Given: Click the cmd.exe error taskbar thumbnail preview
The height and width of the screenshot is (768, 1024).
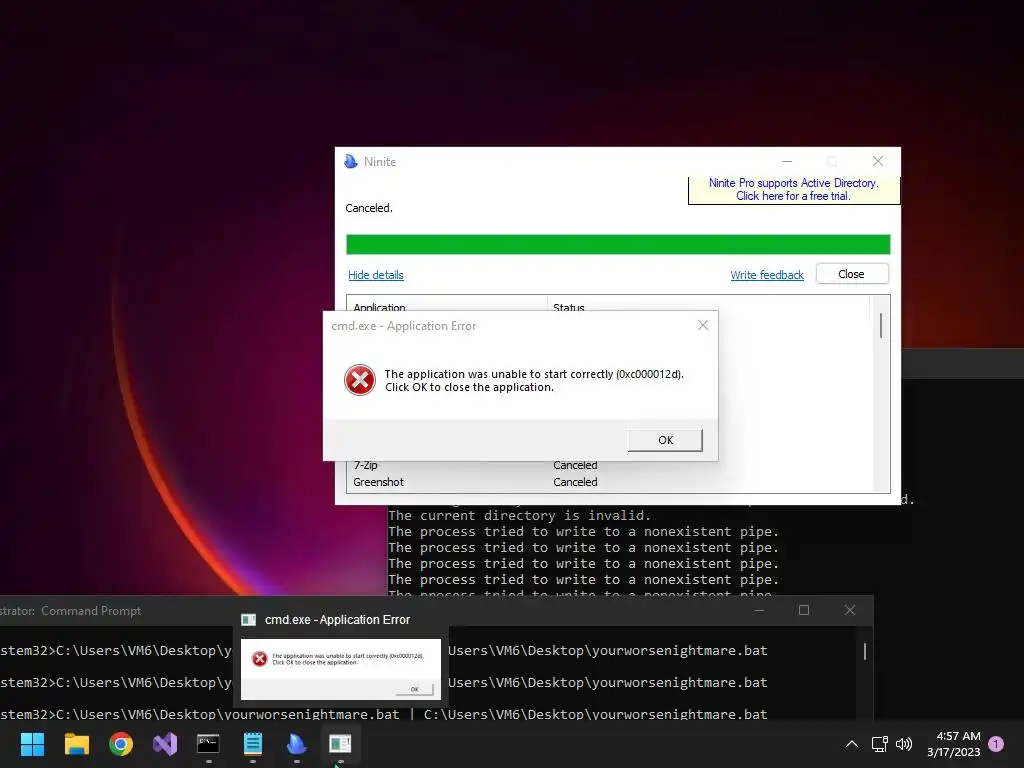Looking at the screenshot, I should pyautogui.click(x=340, y=669).
